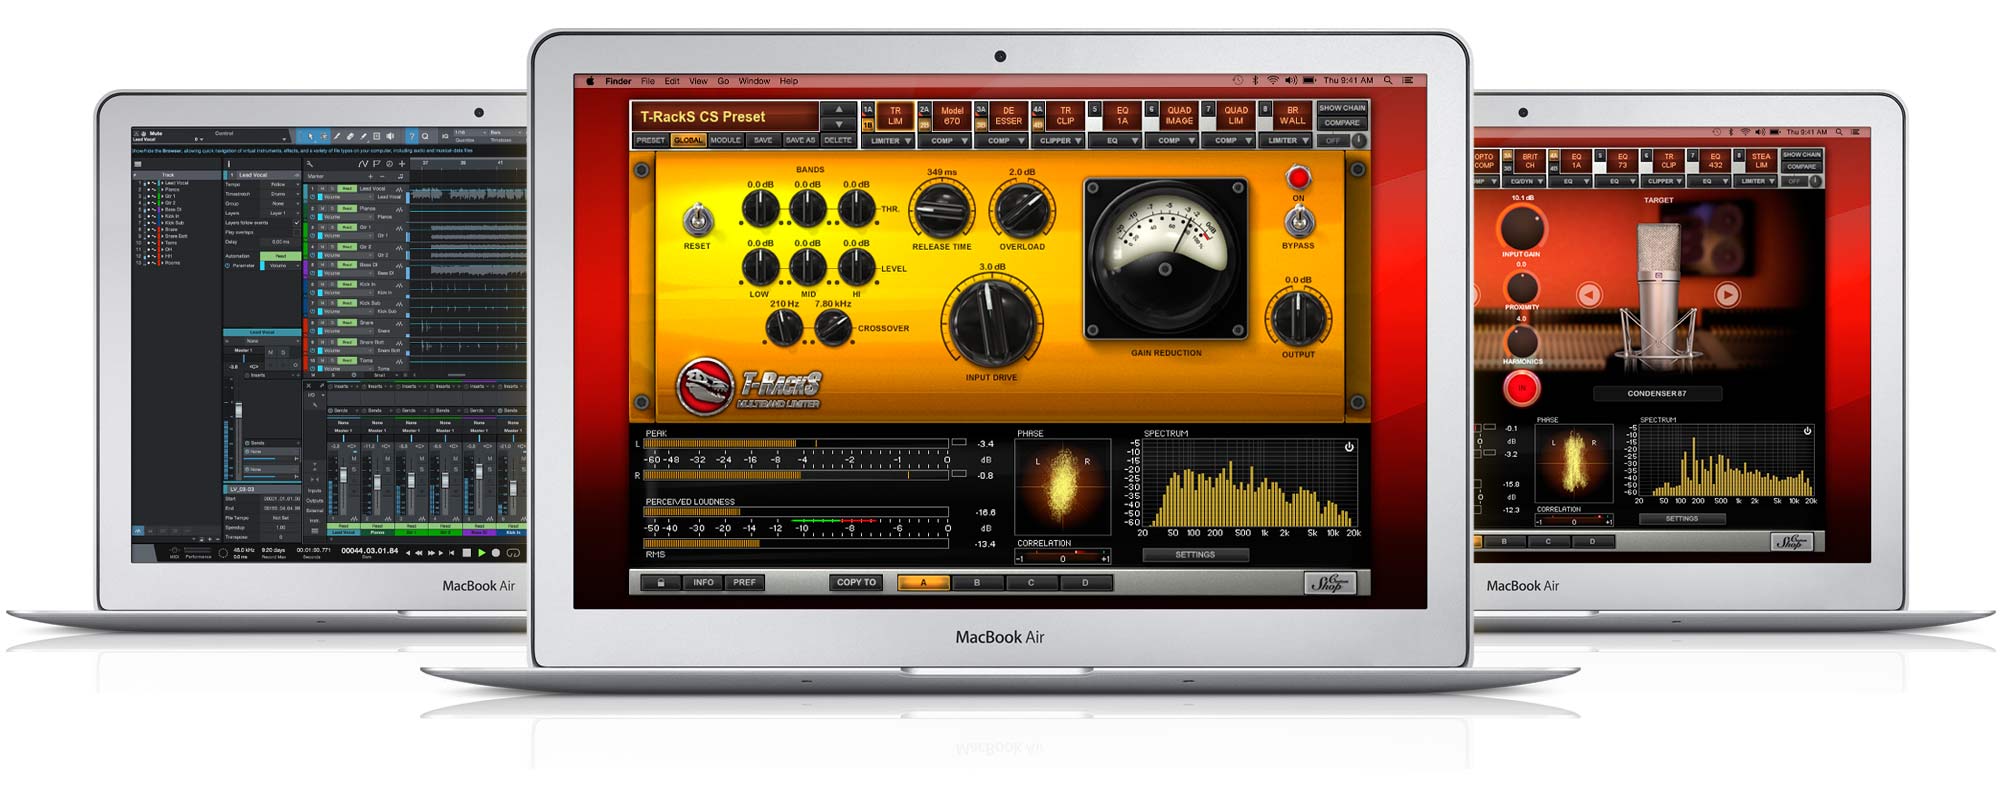Switch to preset slot B
Image resolution: width=2000 pixels, height=797 pixels.
point(977,582)
